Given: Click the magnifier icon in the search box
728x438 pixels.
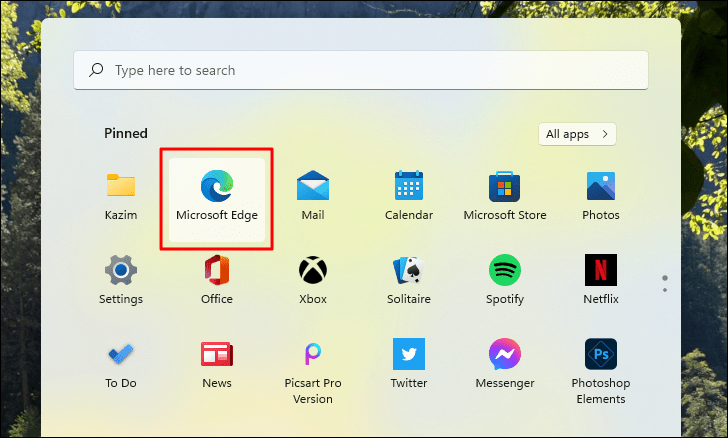Looking at the screenshot, I should tap(96, 70).
